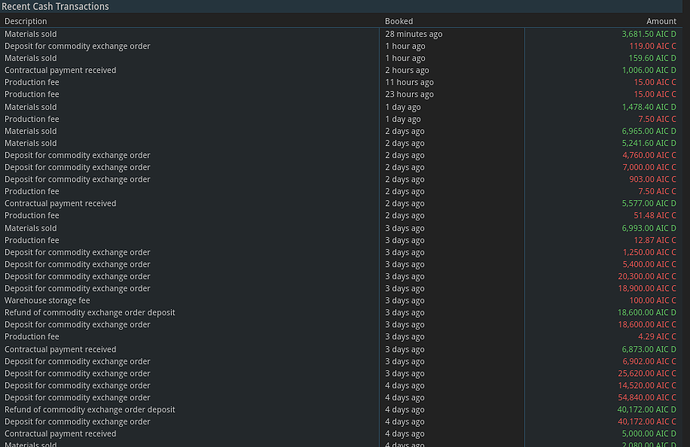
Task: Click the 6,965.00 AIC Materials sold amount
Action: tap(648, 131)
